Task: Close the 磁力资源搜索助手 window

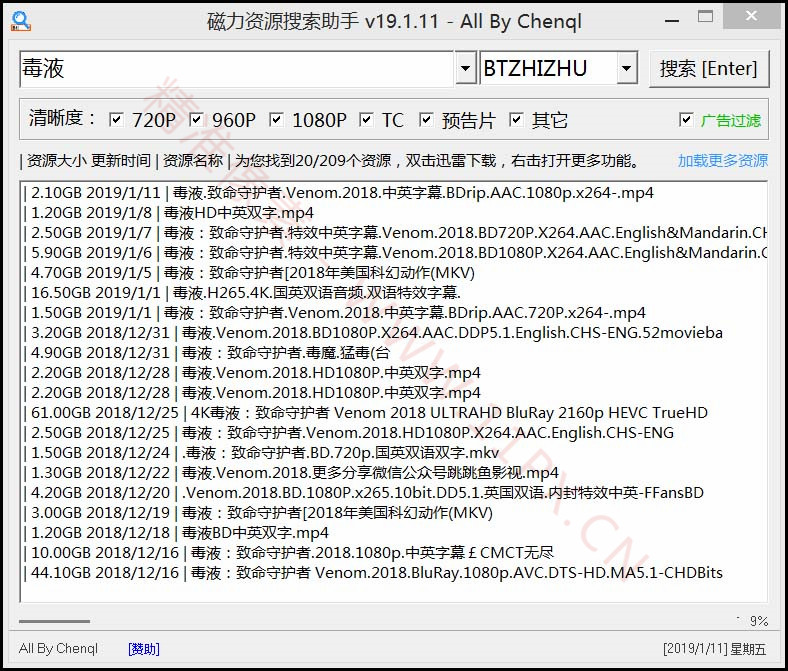Action: click(x=752, y=17)
